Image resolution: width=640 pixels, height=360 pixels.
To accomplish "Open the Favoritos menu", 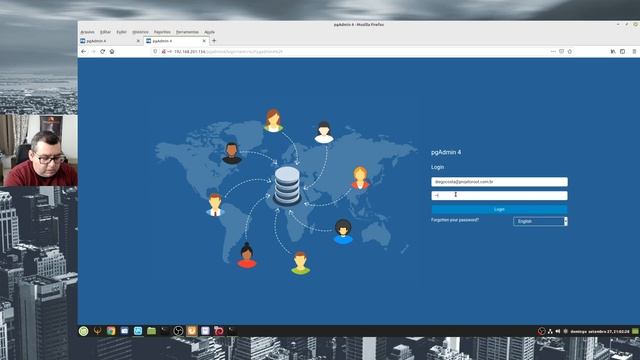I will click(x=162, y=32).
